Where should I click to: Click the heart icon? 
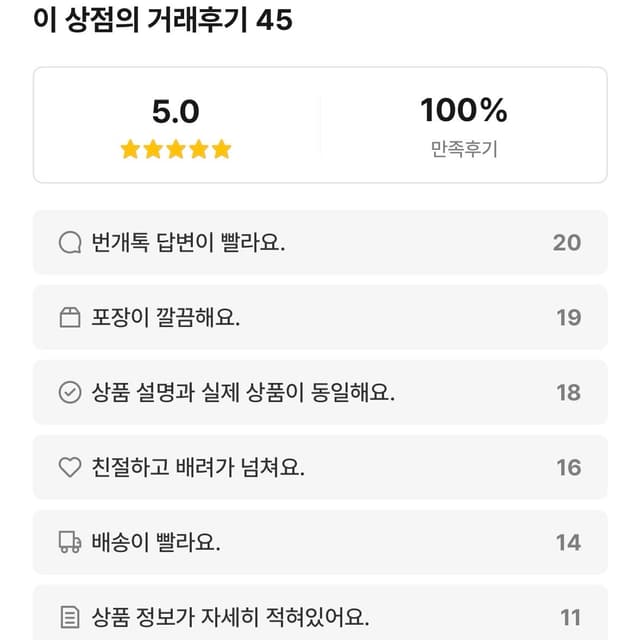tap(70, 467)
